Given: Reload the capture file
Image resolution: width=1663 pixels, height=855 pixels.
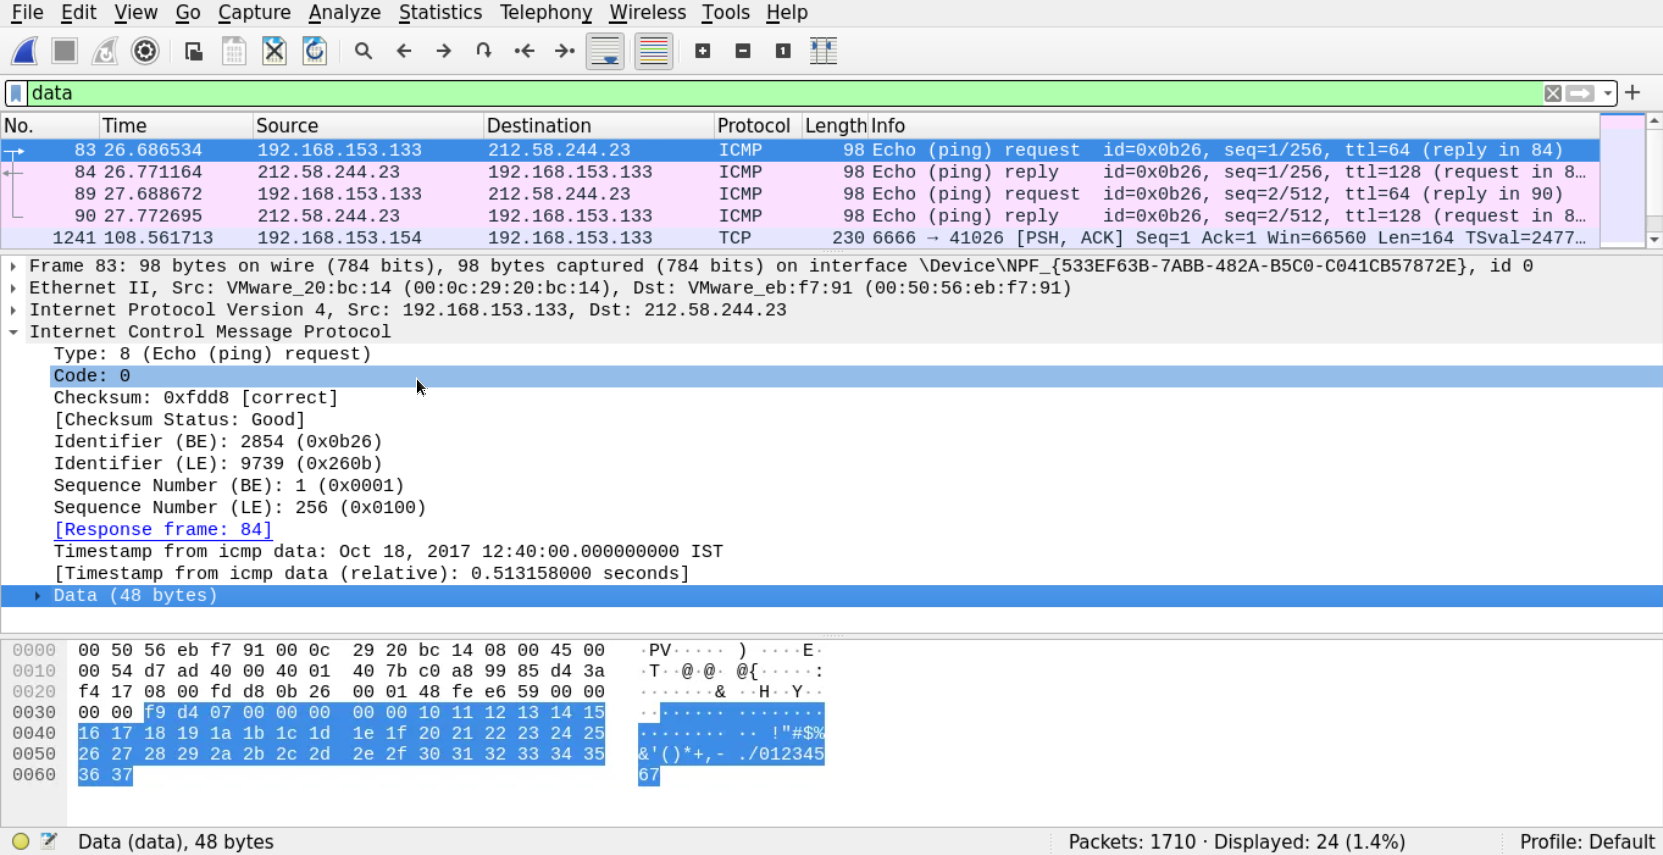Looking at the screenshot, I should click(314, 51).
